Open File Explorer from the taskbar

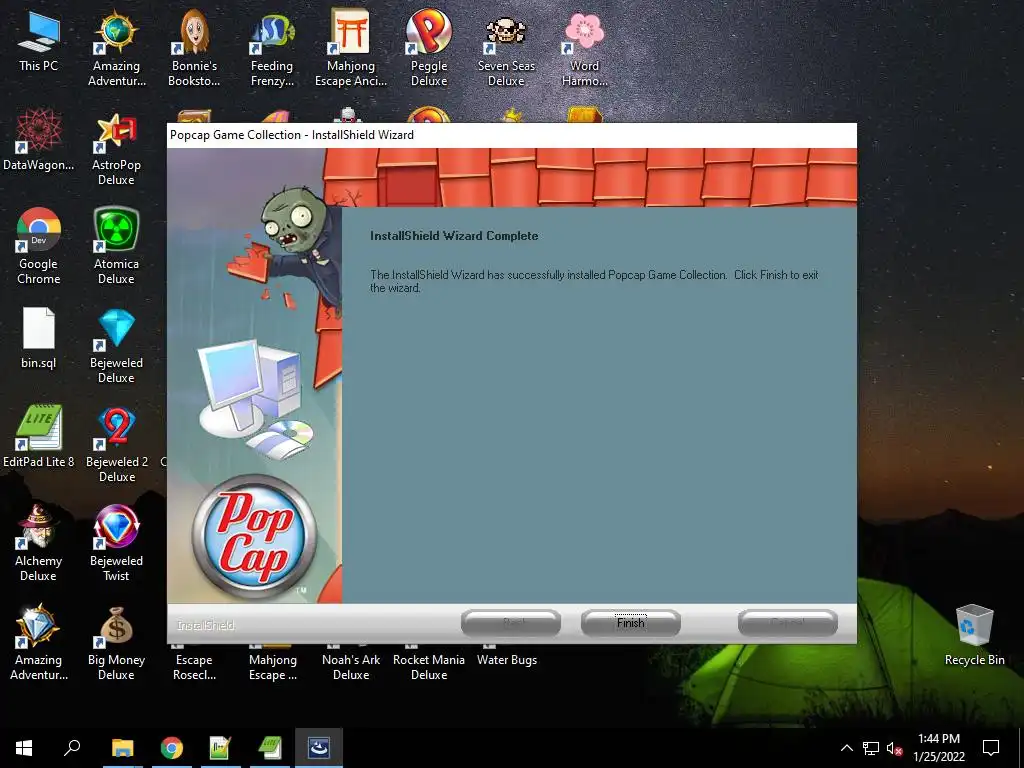point(122,748)
